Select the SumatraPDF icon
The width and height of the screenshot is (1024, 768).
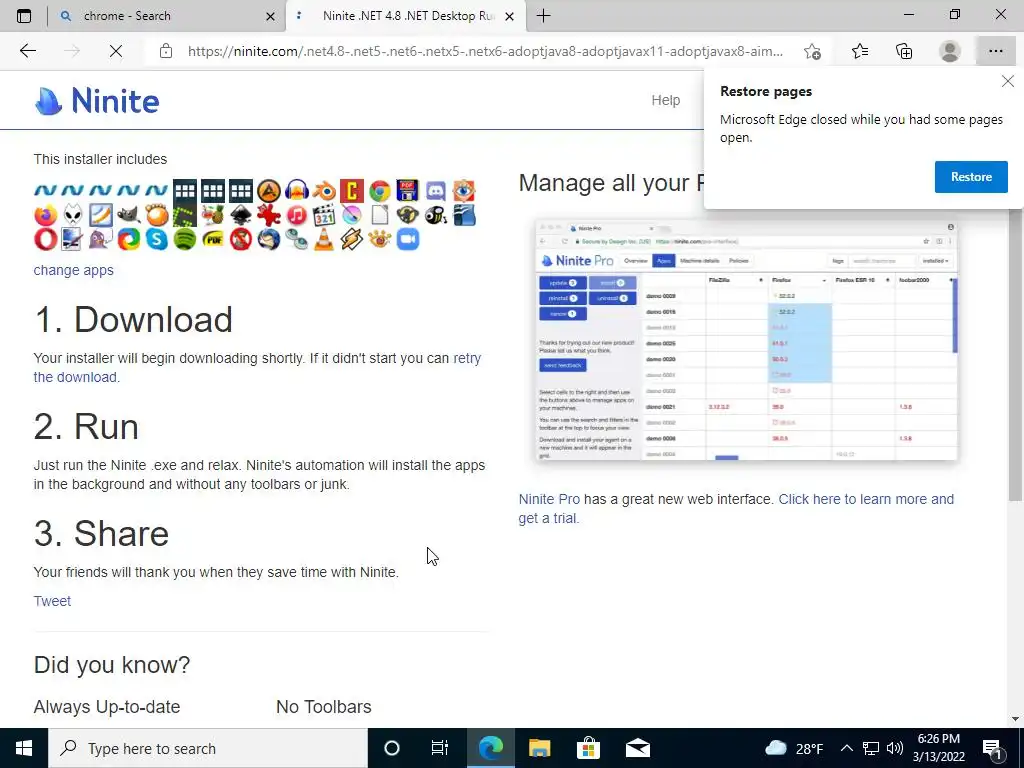(x=212, y=239)
